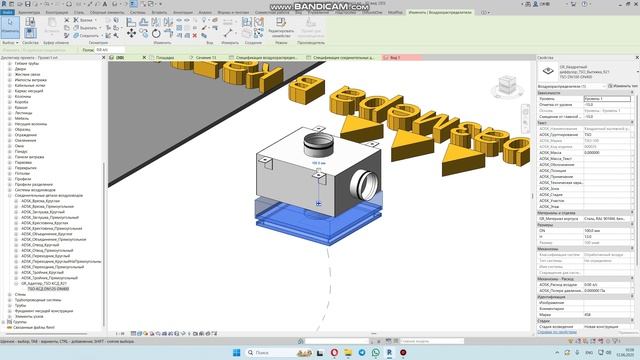Close the Project Browser panel
This screenshot has height=360, width=640.
click(x=103, y=58)
